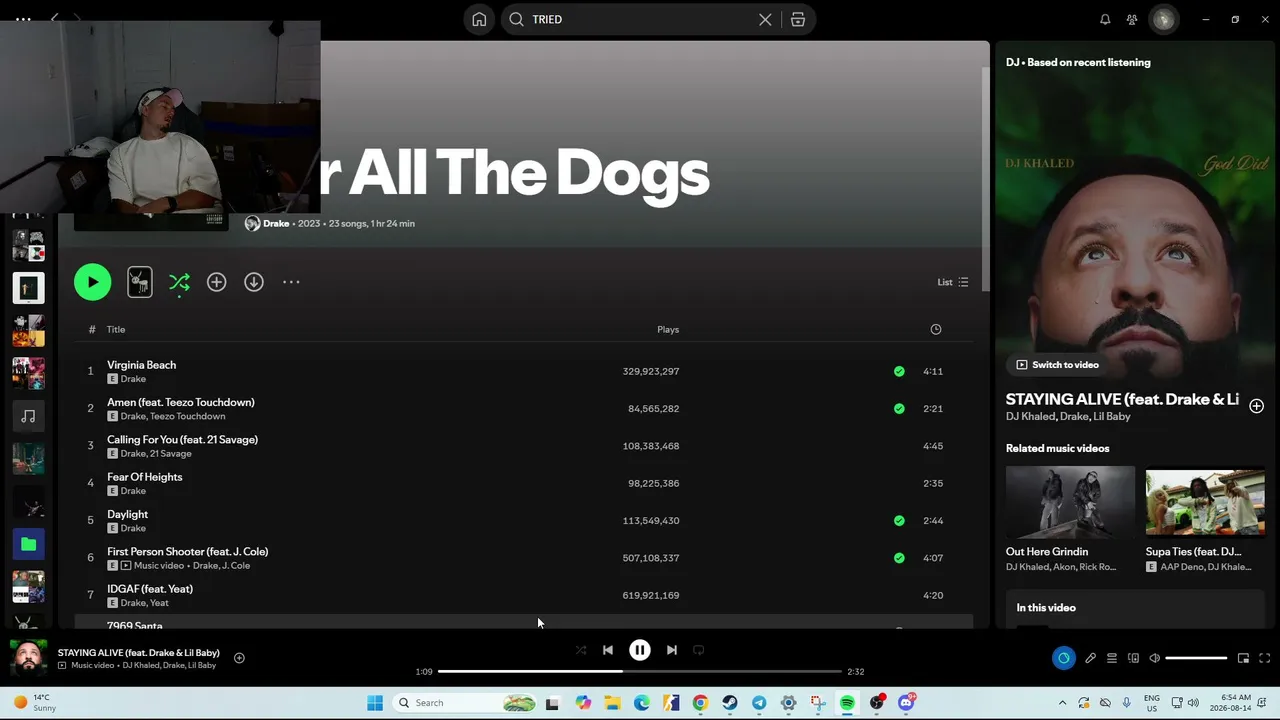Open Teezo Touchdown artist link
Viewport: 1280px width, 720px height.
click(x=188, y=416)
